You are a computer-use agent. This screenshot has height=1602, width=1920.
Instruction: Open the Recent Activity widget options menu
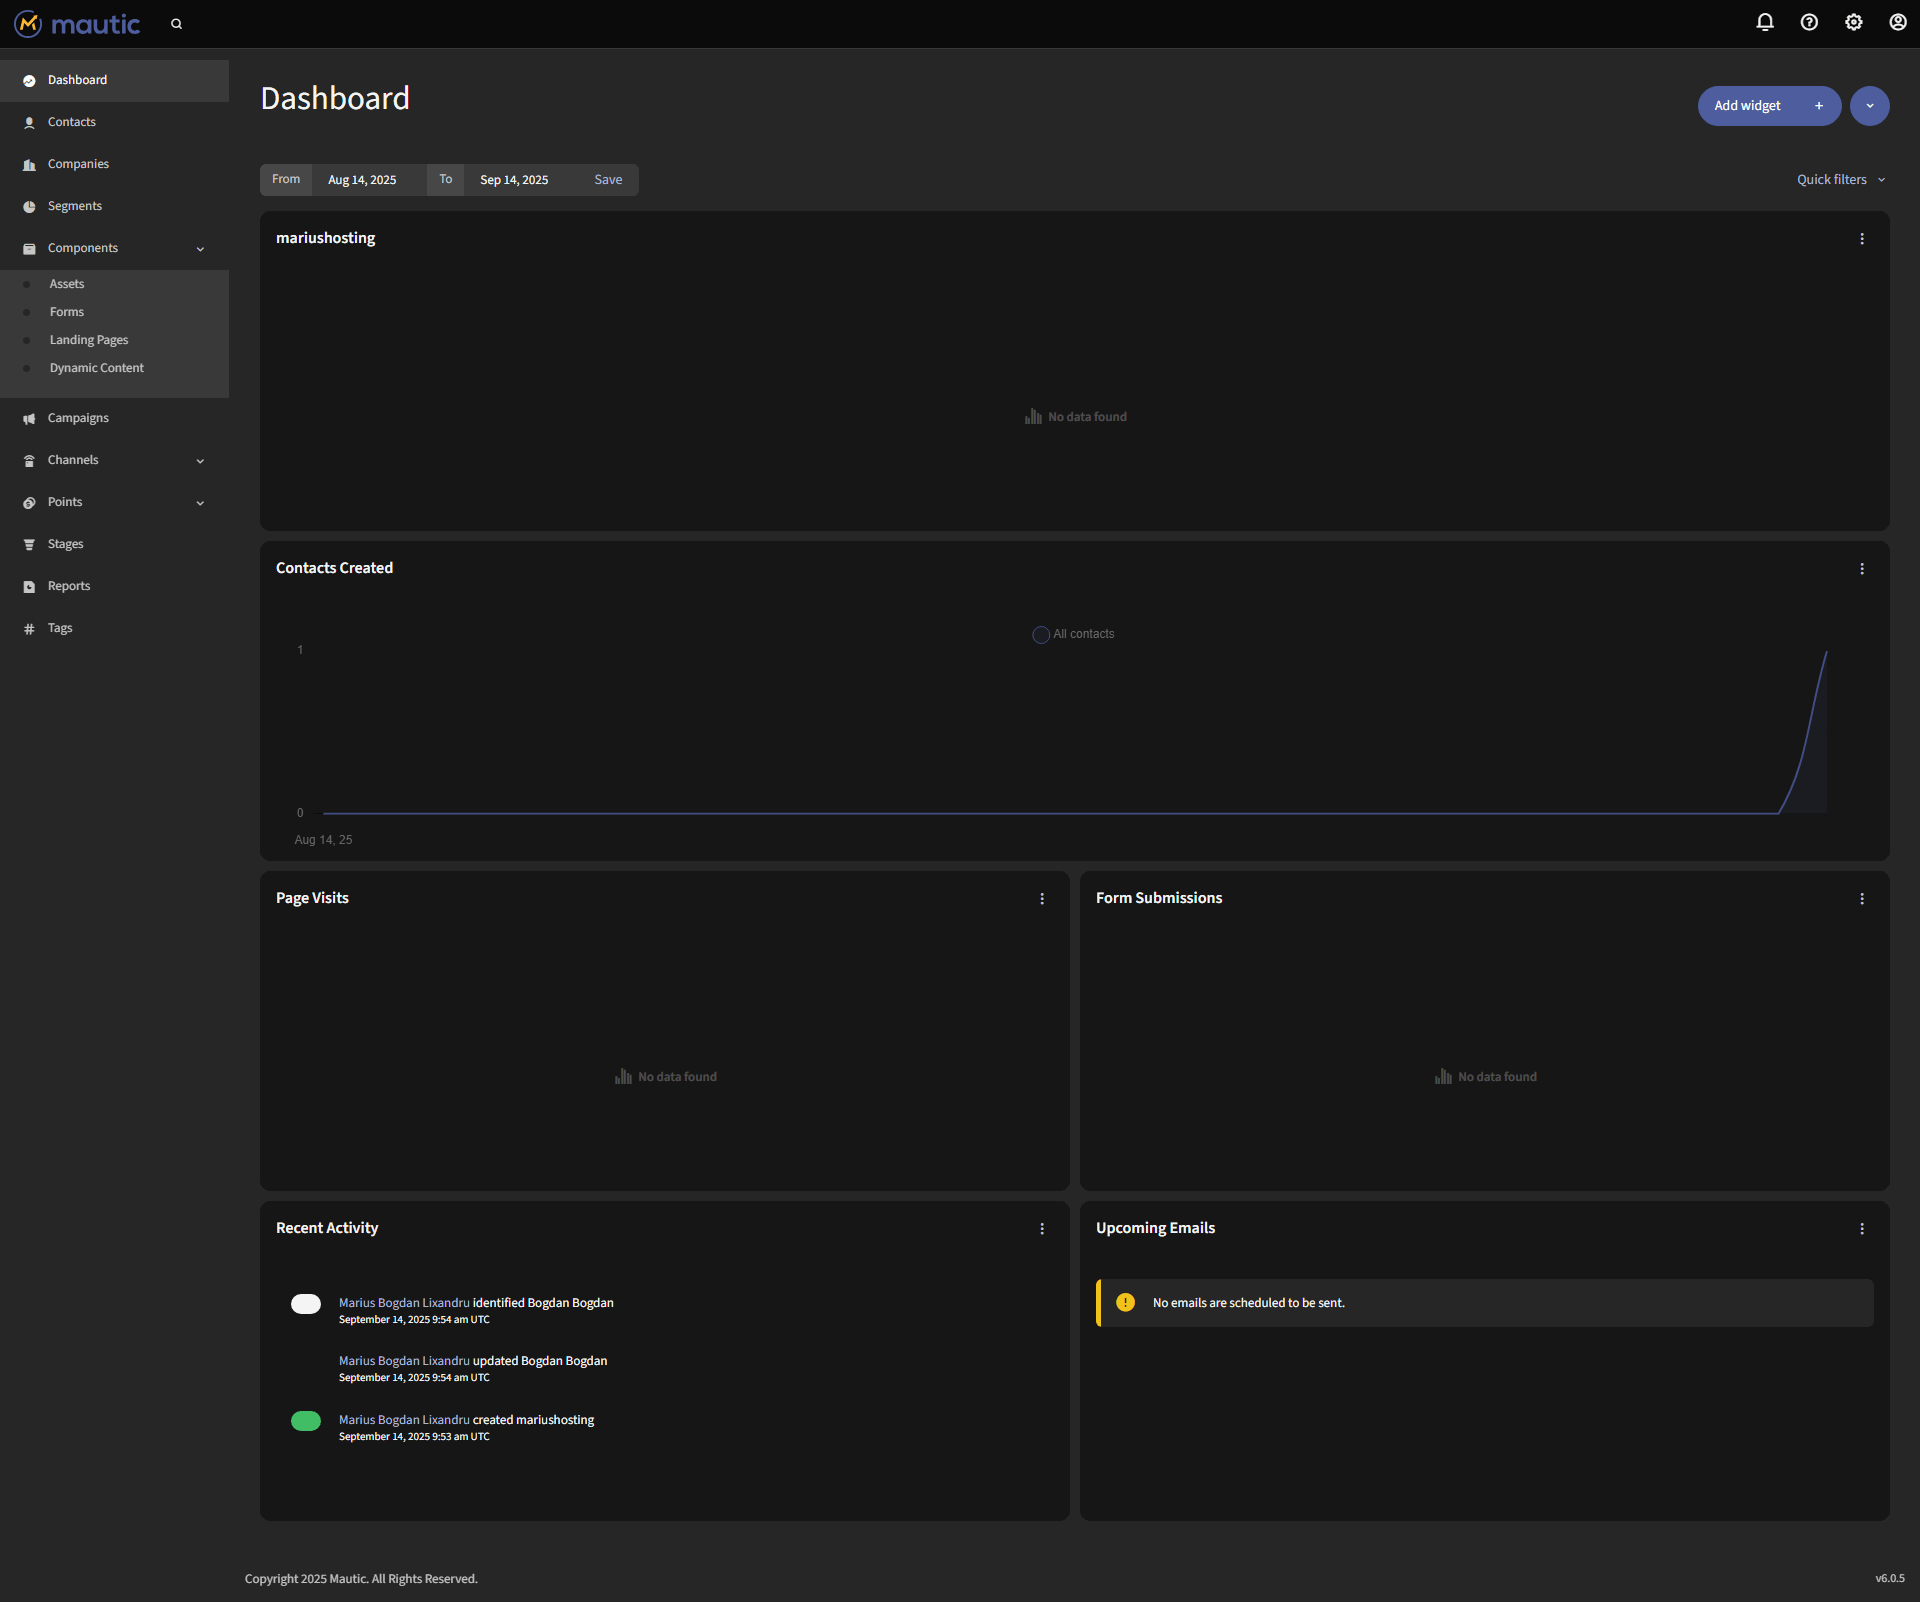1041,1229
